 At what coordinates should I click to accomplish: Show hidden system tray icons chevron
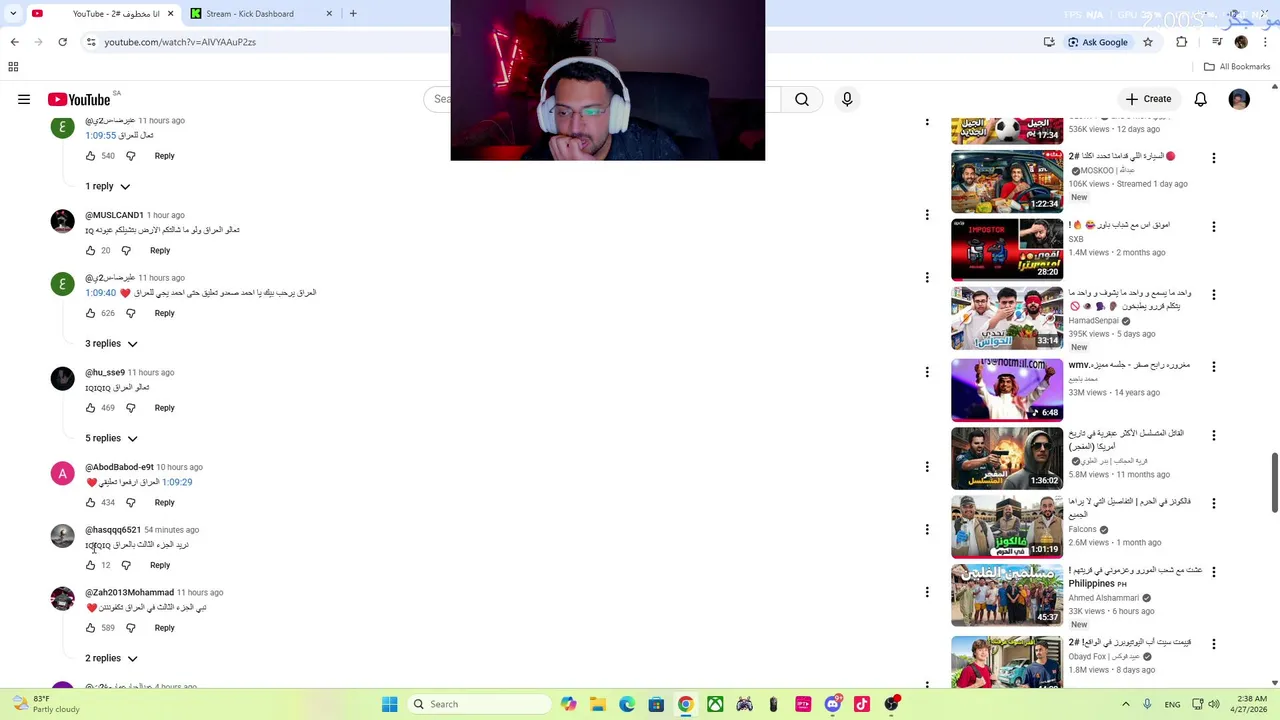click(1126, 704)
